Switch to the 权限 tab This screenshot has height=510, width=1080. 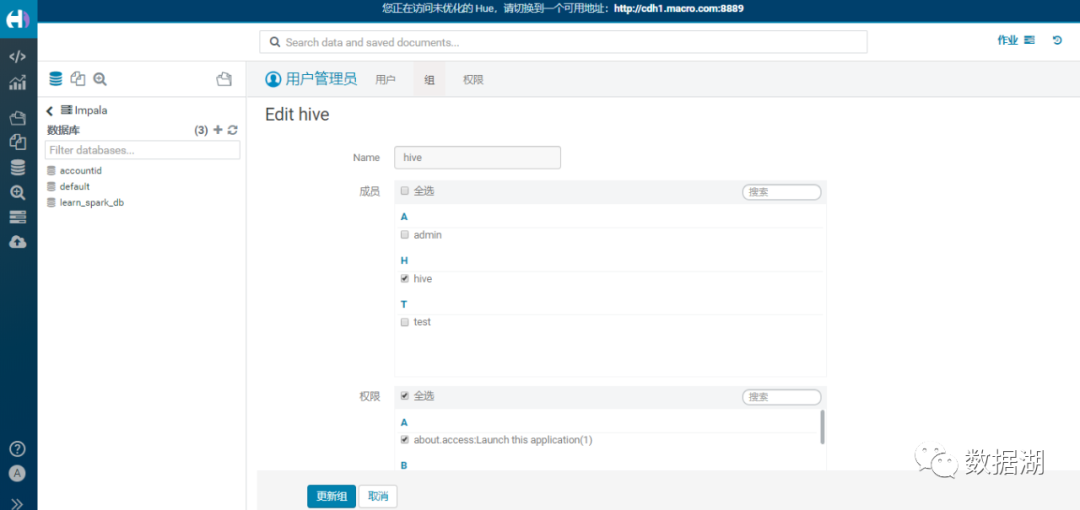point(473,80)
